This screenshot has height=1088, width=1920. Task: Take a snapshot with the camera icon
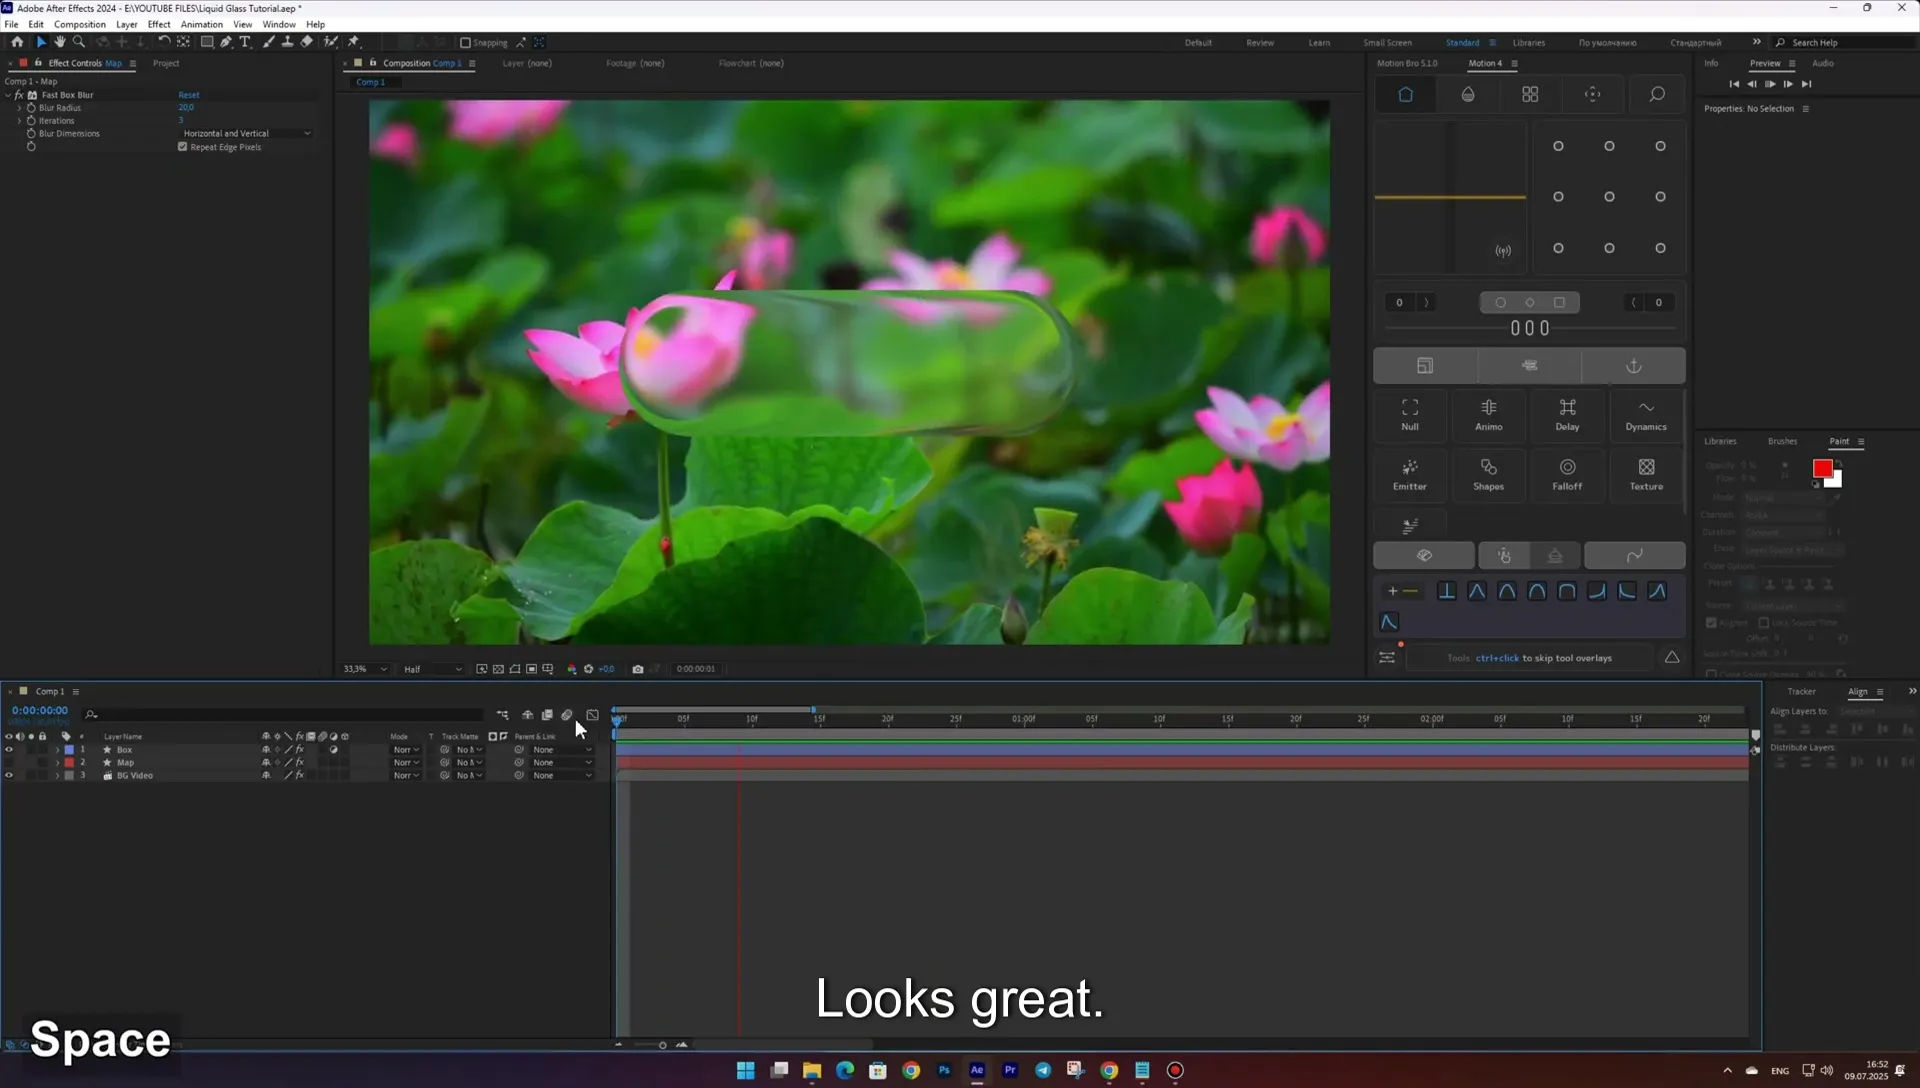pos(638,669)
